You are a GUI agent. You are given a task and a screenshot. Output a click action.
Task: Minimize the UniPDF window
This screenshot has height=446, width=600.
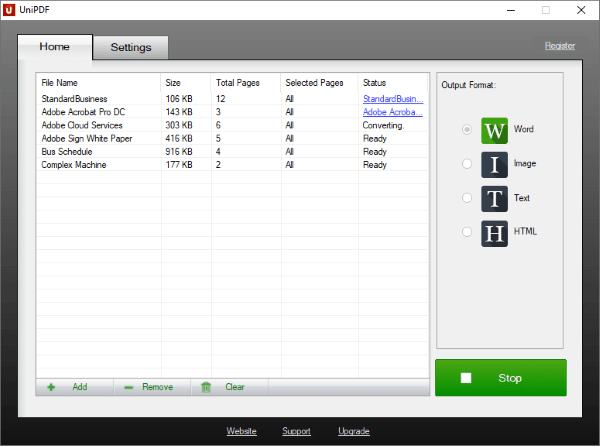click(x=511, y=10)
